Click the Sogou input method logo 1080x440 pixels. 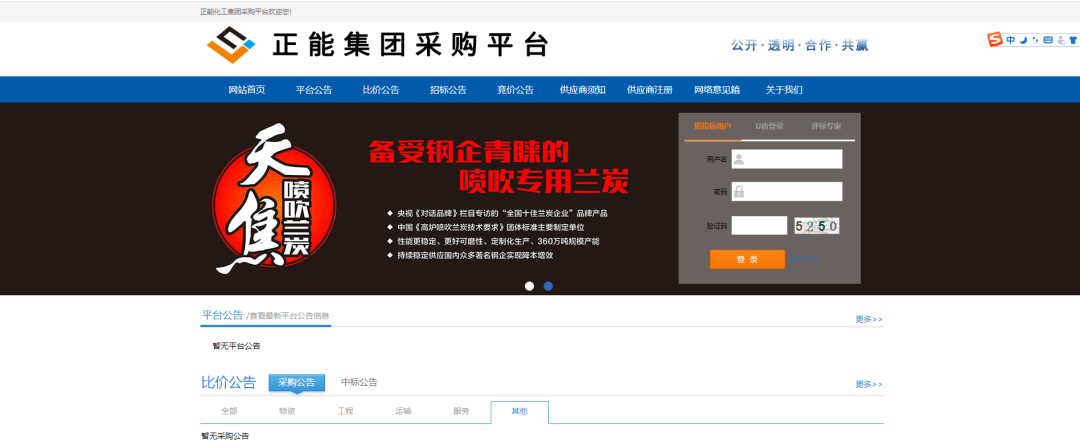[x=995, y=39]
